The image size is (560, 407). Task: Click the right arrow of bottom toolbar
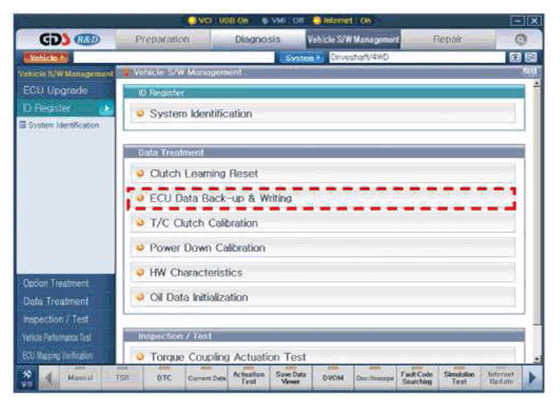[x=532, y=378]
